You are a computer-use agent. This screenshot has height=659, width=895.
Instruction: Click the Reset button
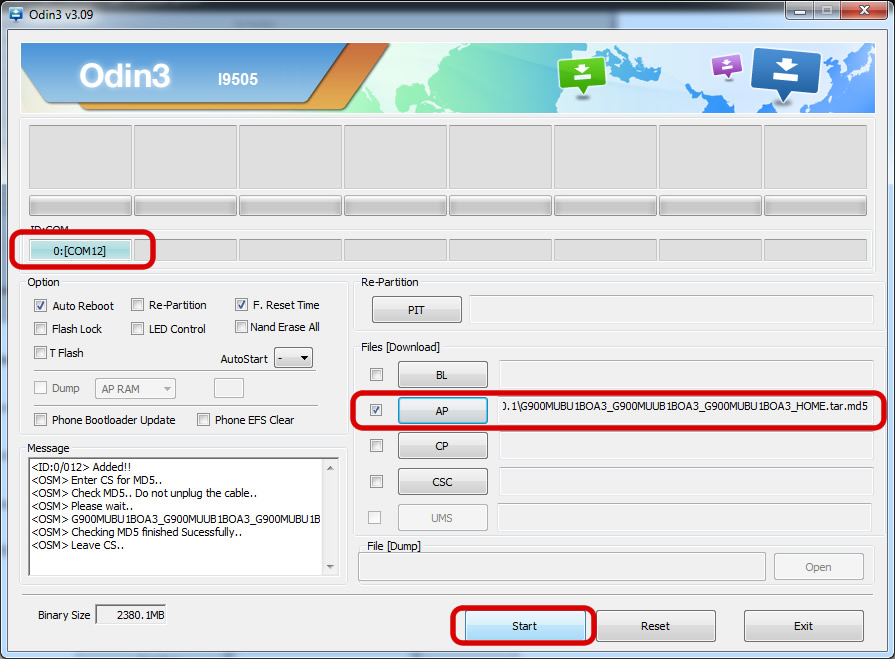pyautogui.click(x=655, y=626)
